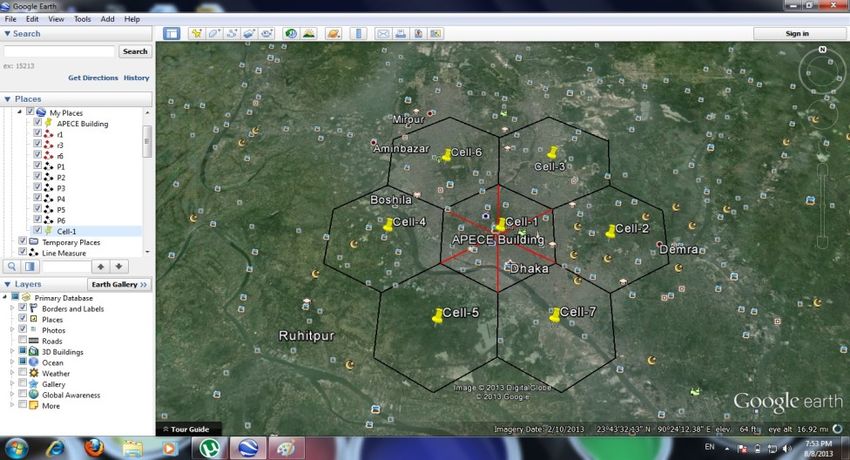Click the Email toolbar icon
This screenshot has height=460, width=850.
point(383,34)
